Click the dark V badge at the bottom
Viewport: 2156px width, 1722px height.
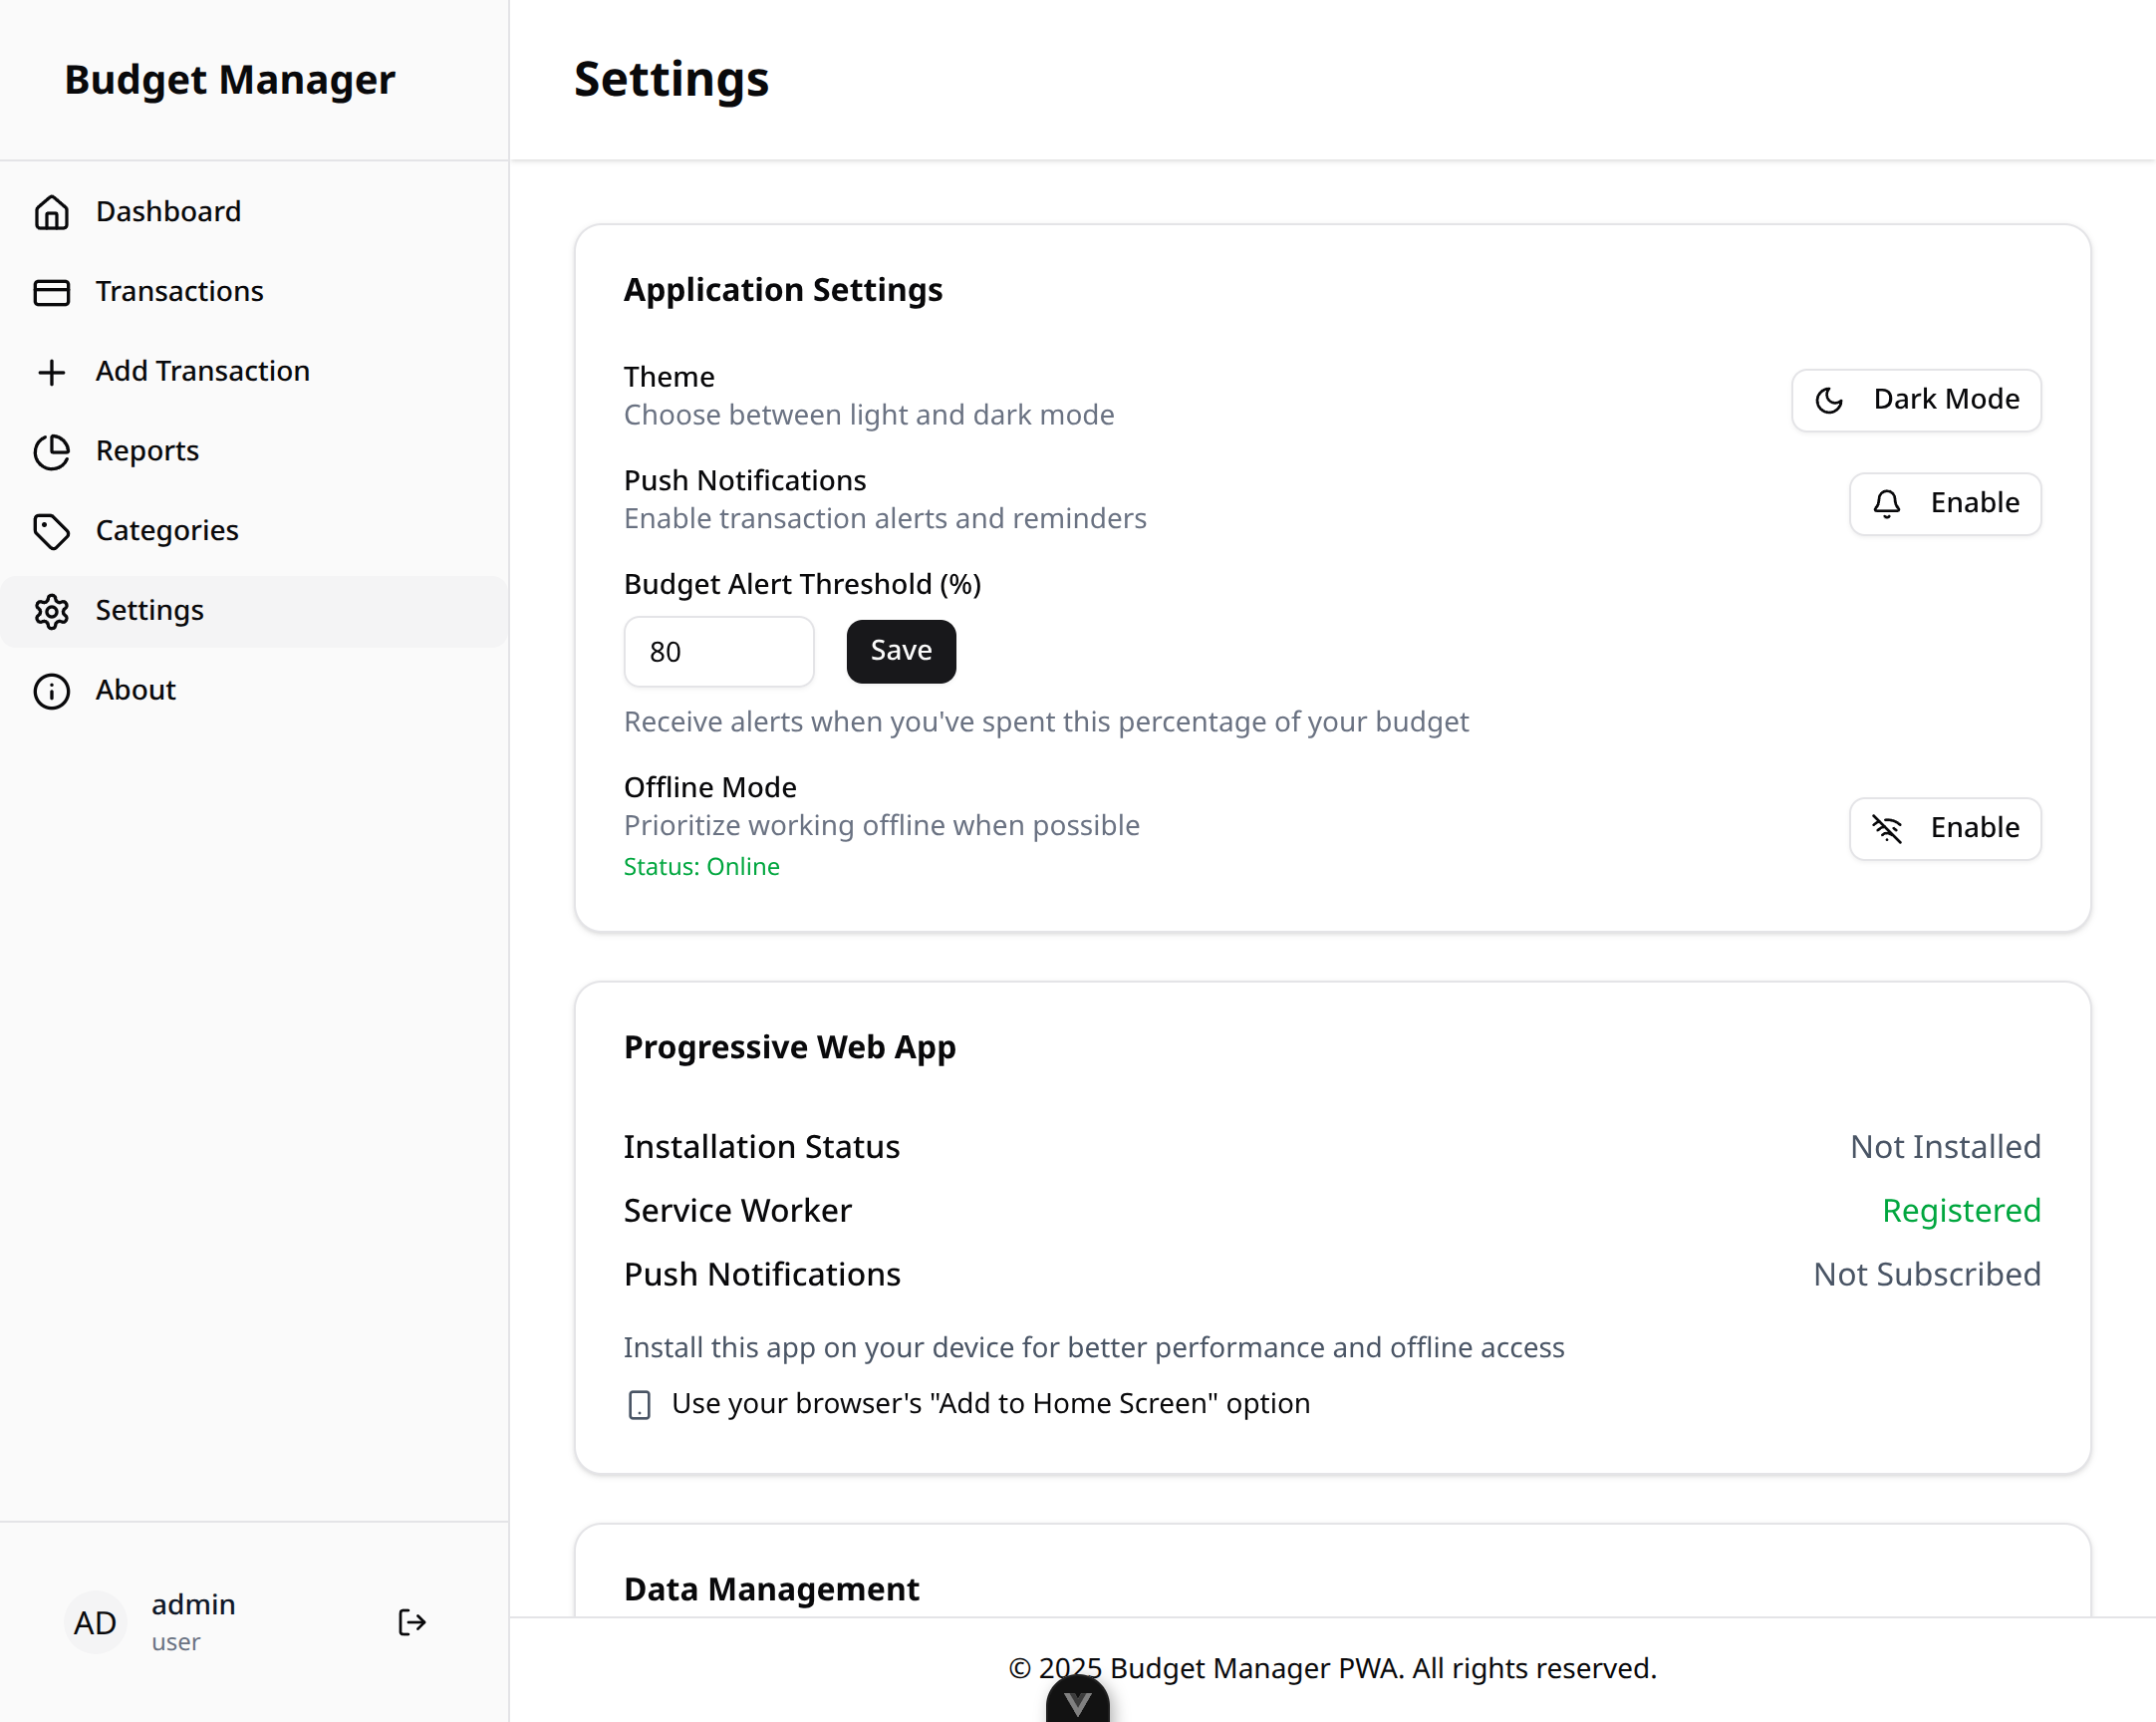tap(1077, 1700)
